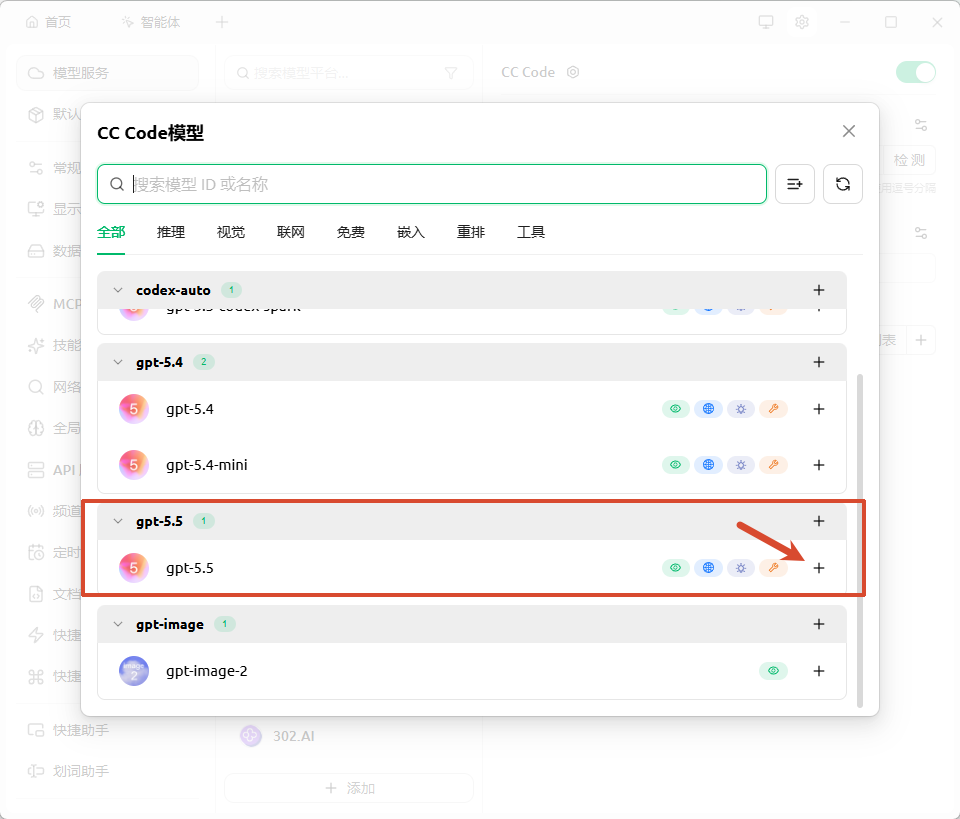Click the monitor display icon in title bar
Viewport: 960px width, 819px height.
(766, 22)
